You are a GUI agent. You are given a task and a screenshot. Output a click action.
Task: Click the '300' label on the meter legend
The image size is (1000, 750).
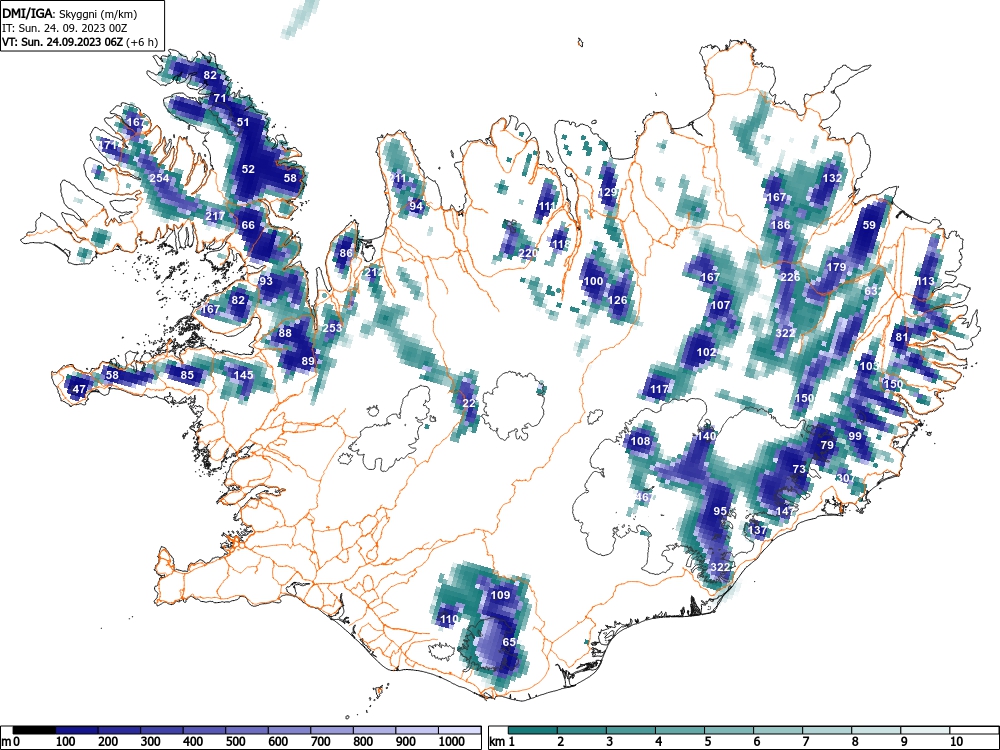coord(150,742)
